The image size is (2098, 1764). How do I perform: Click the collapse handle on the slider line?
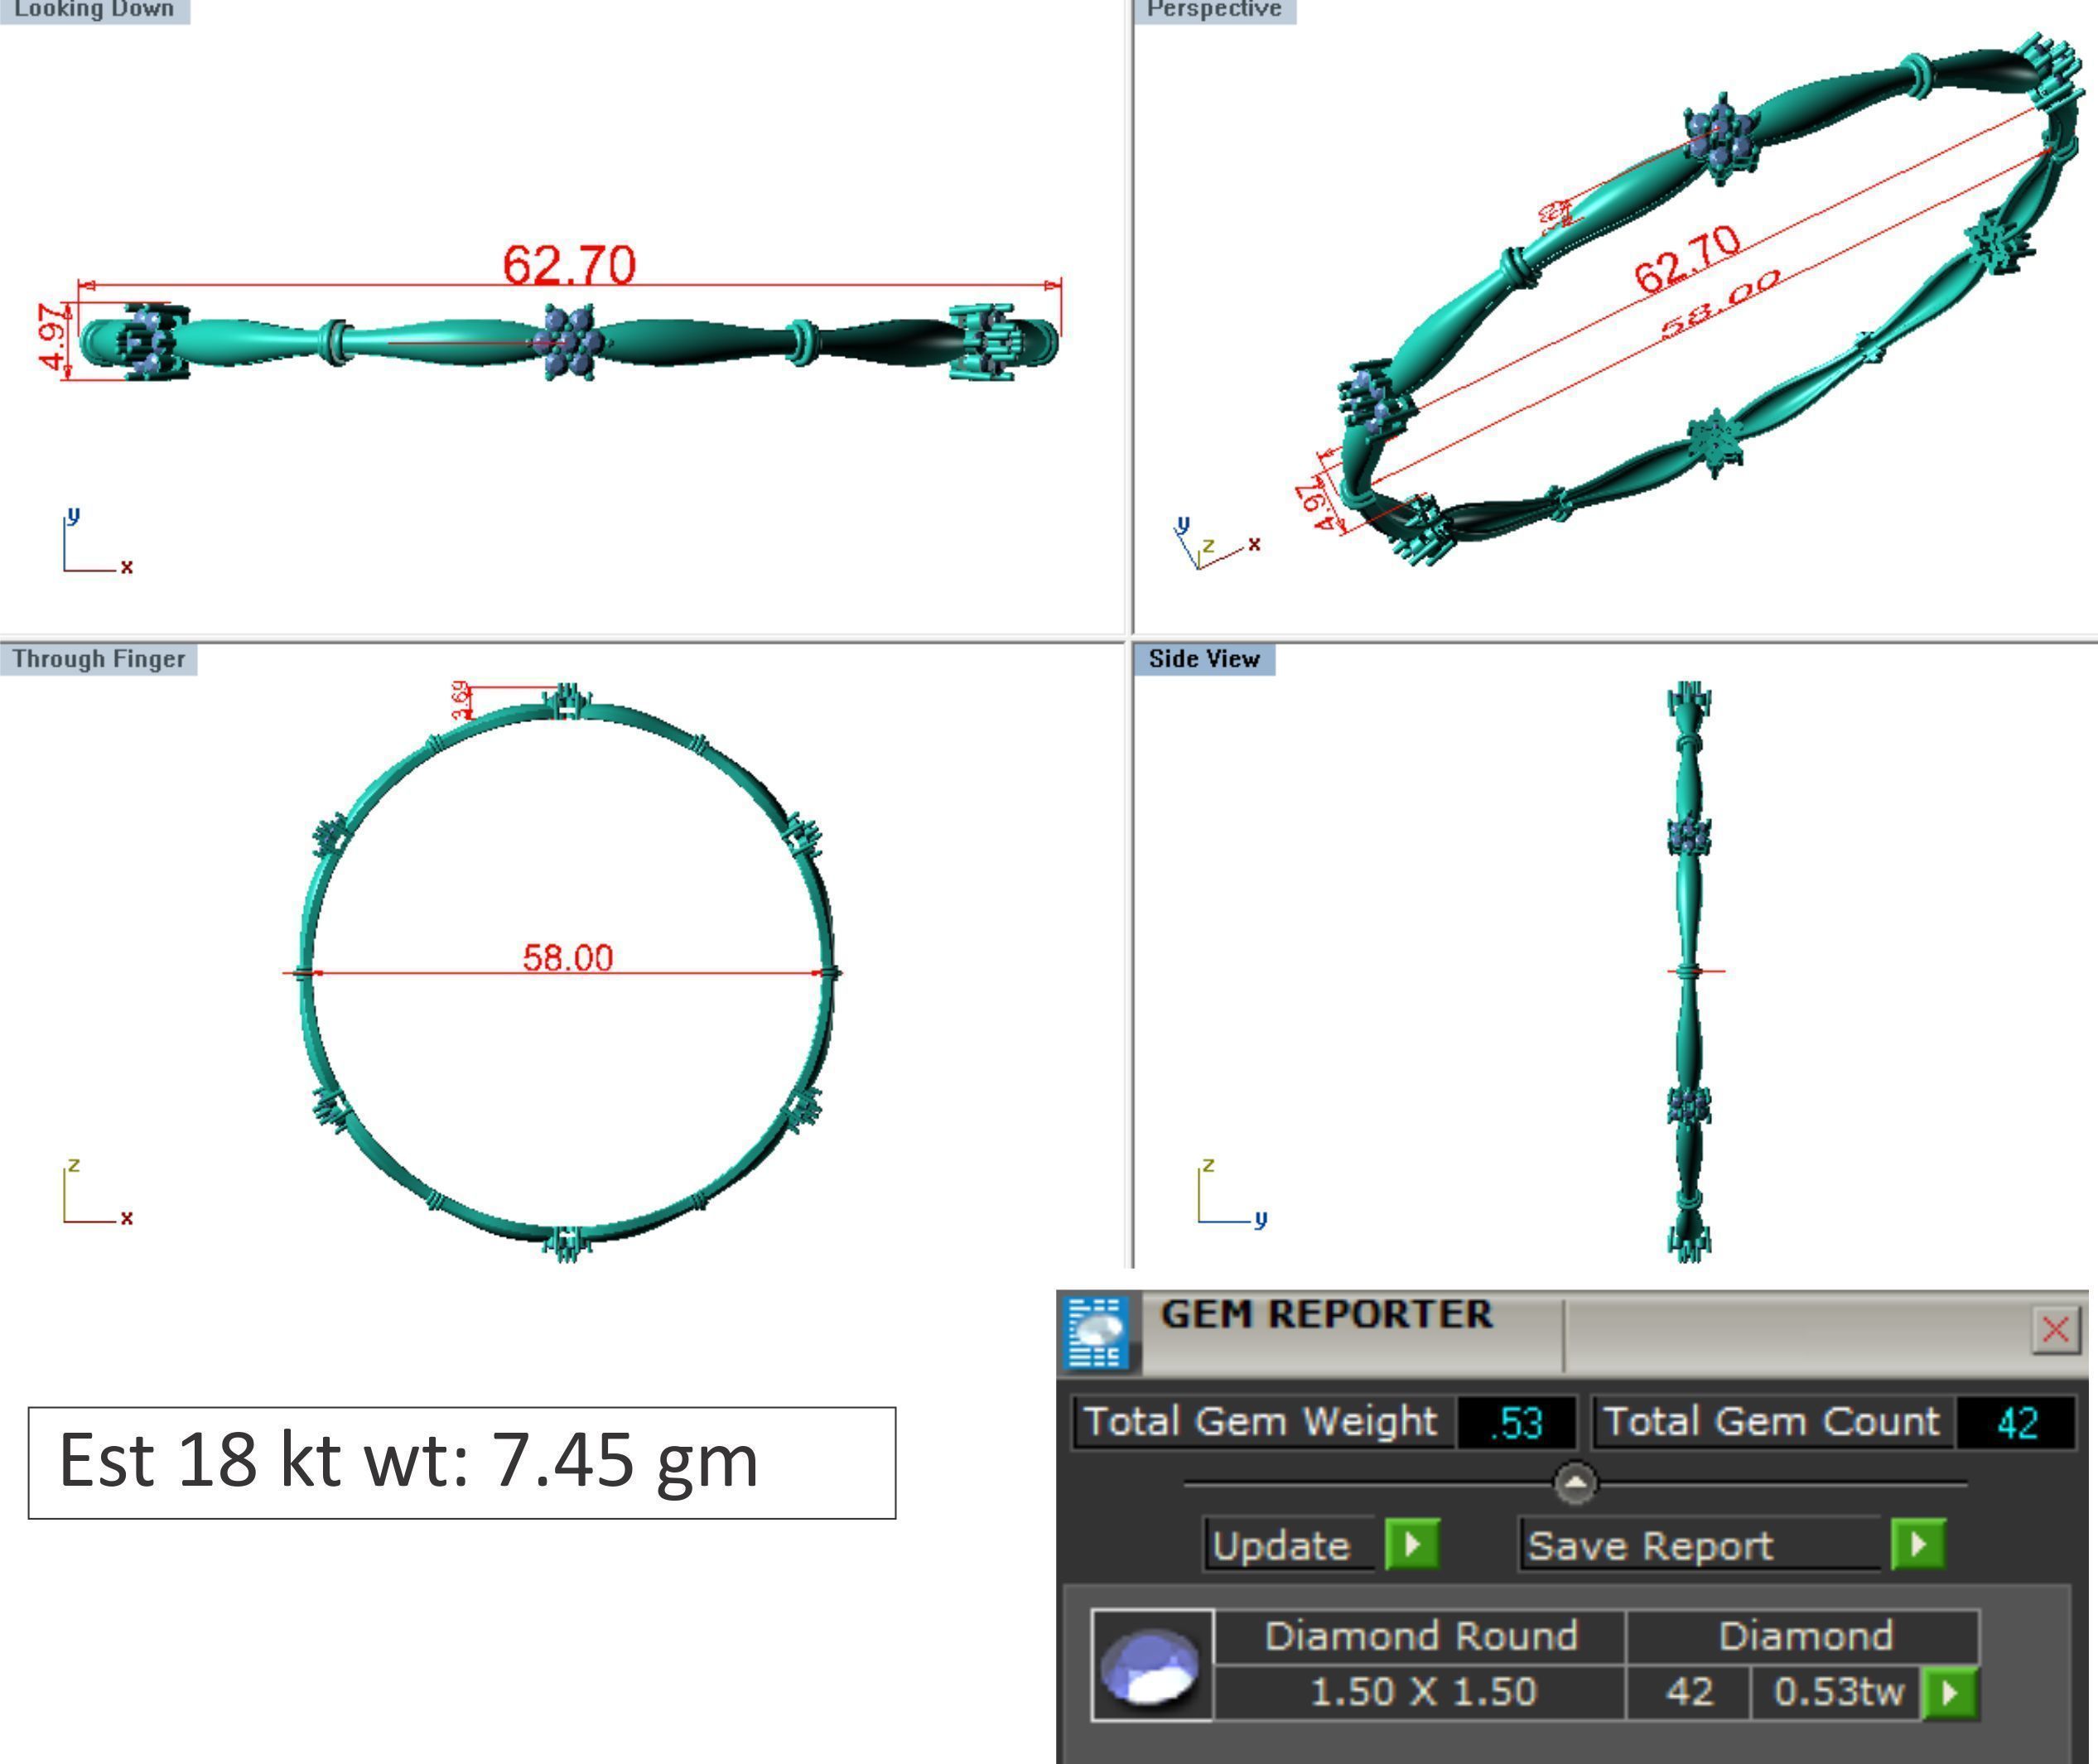(x=1575, y=1483)
